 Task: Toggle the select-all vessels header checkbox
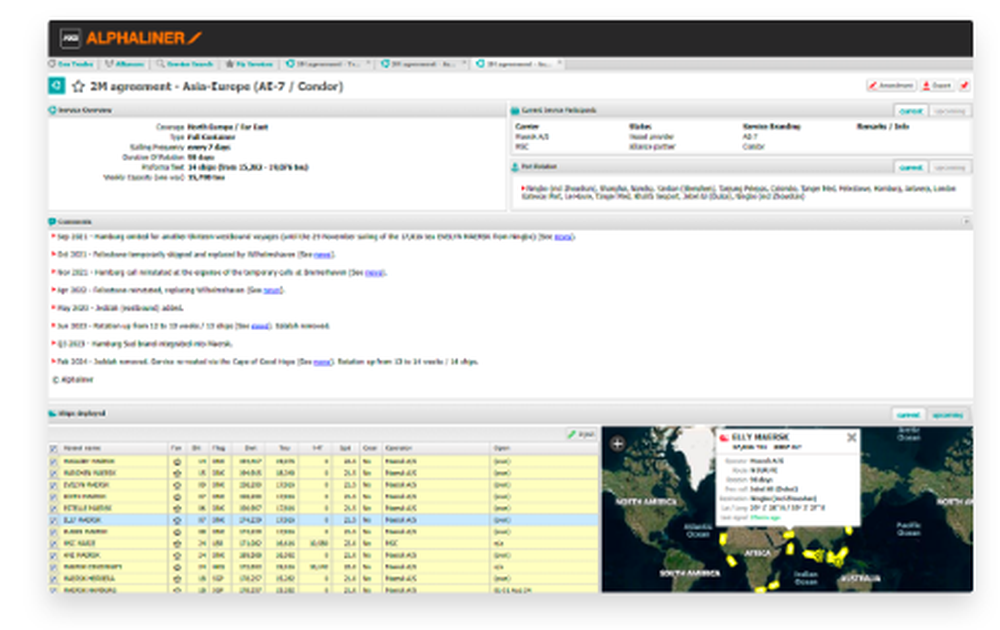pos(54,449)
